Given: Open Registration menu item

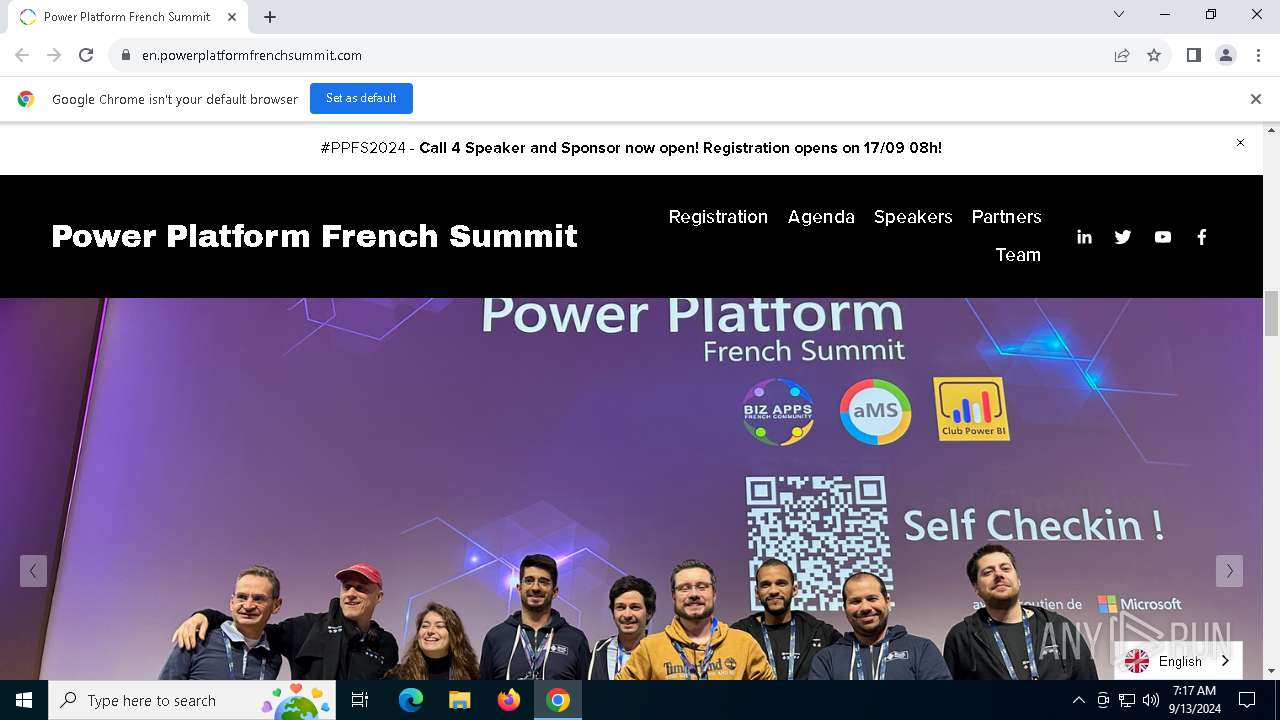Looking at the screenshot, I should [718, 217].
